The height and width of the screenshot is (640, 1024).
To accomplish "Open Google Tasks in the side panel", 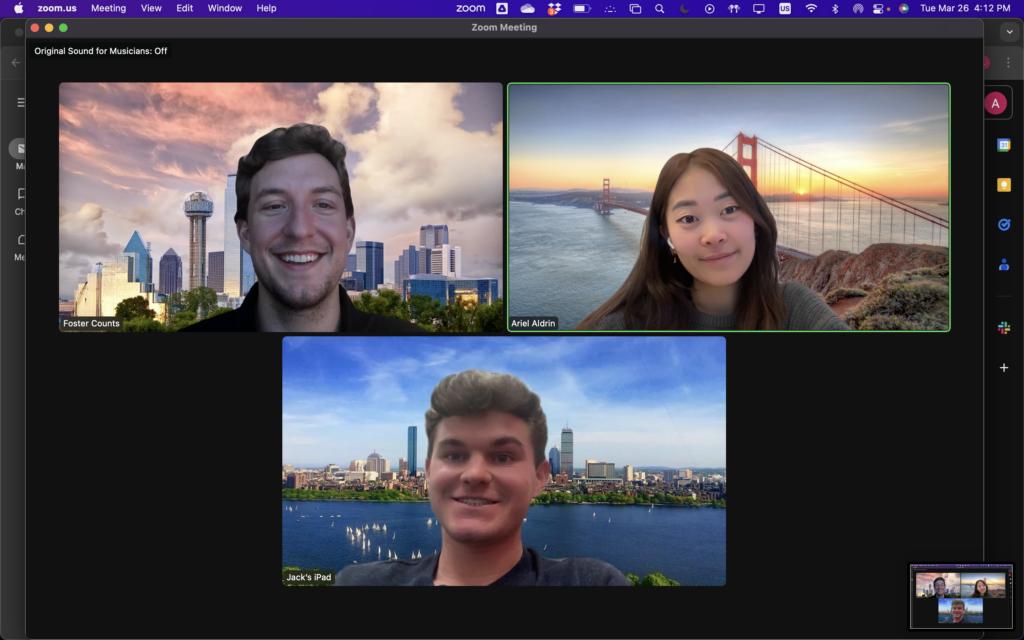I will click(1003, 225).
